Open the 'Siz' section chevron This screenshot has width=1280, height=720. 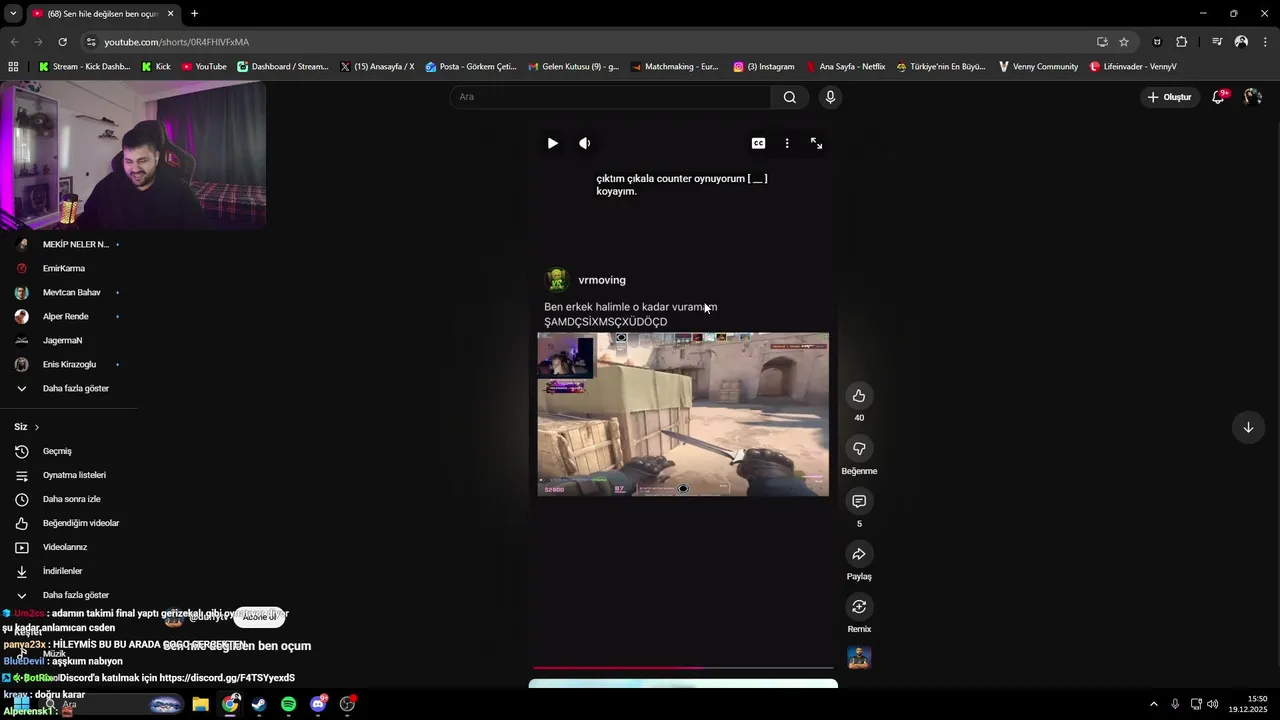click(37, 427)
